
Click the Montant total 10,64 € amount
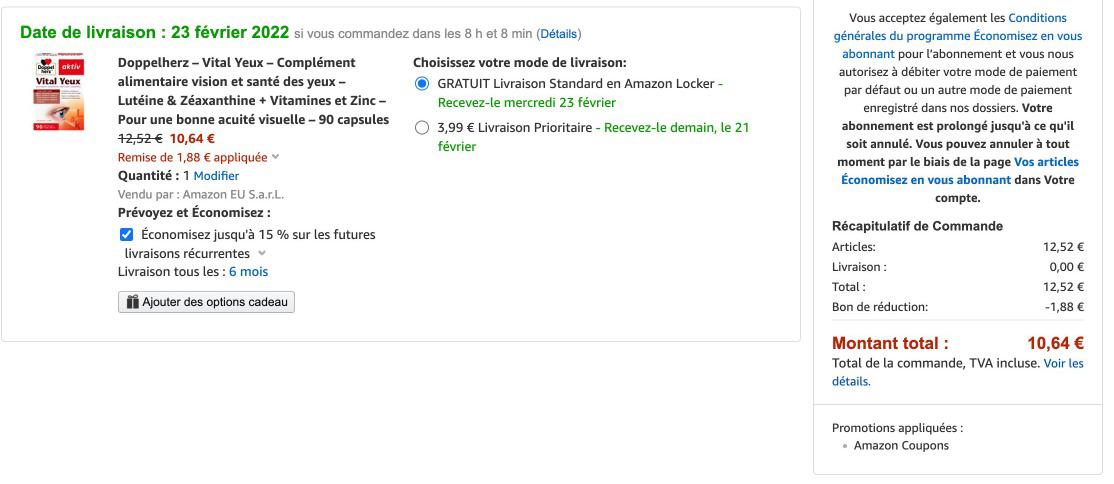point(1055,343)
